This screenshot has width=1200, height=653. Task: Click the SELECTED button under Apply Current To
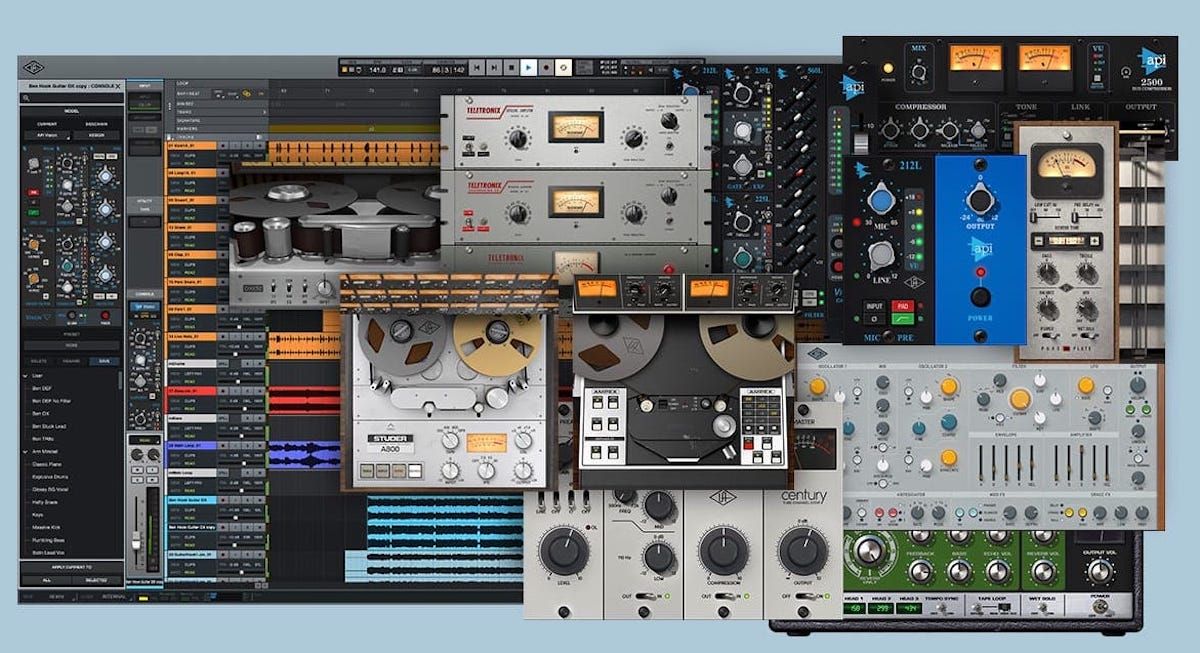pyautogui.click(x=96, y=579)
